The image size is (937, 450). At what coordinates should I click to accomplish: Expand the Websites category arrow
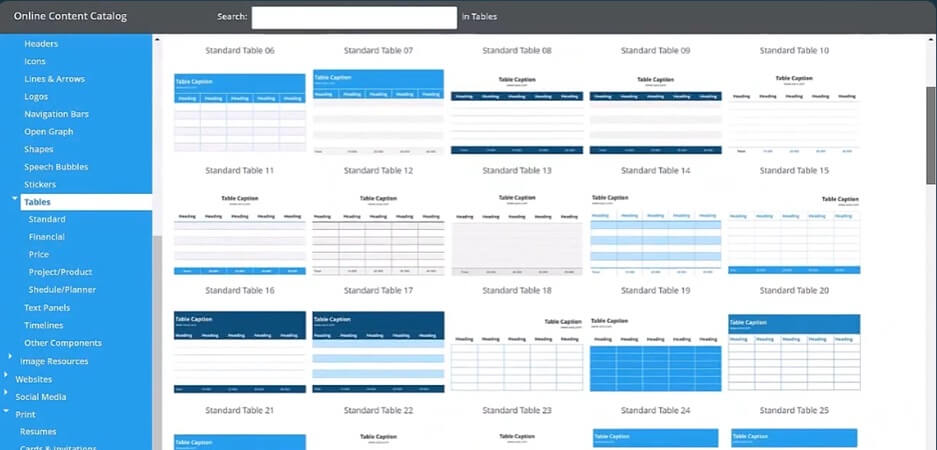coord(5,375)
